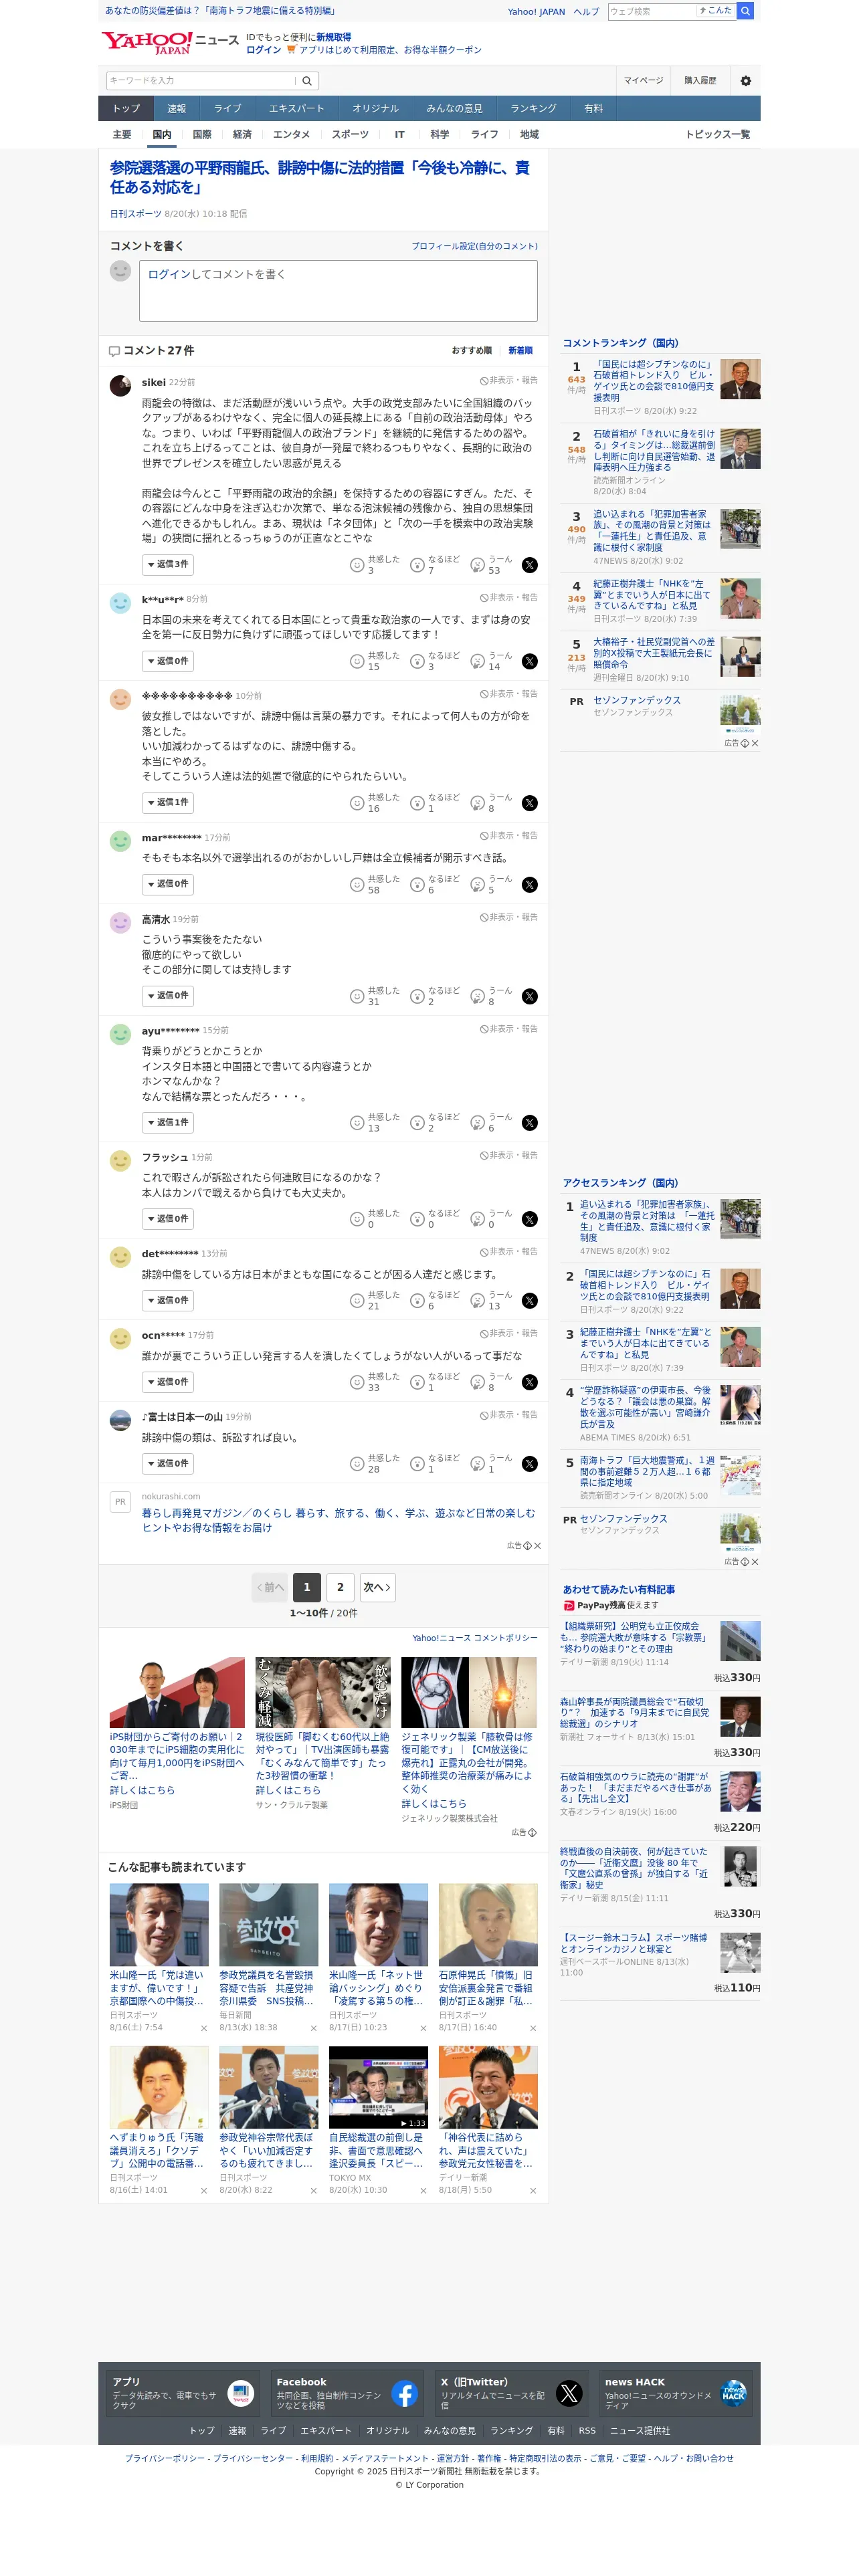Click うーん icon on ayu******** comment
Viewport: 859px width, 2576px height.
coord(478,1123)
